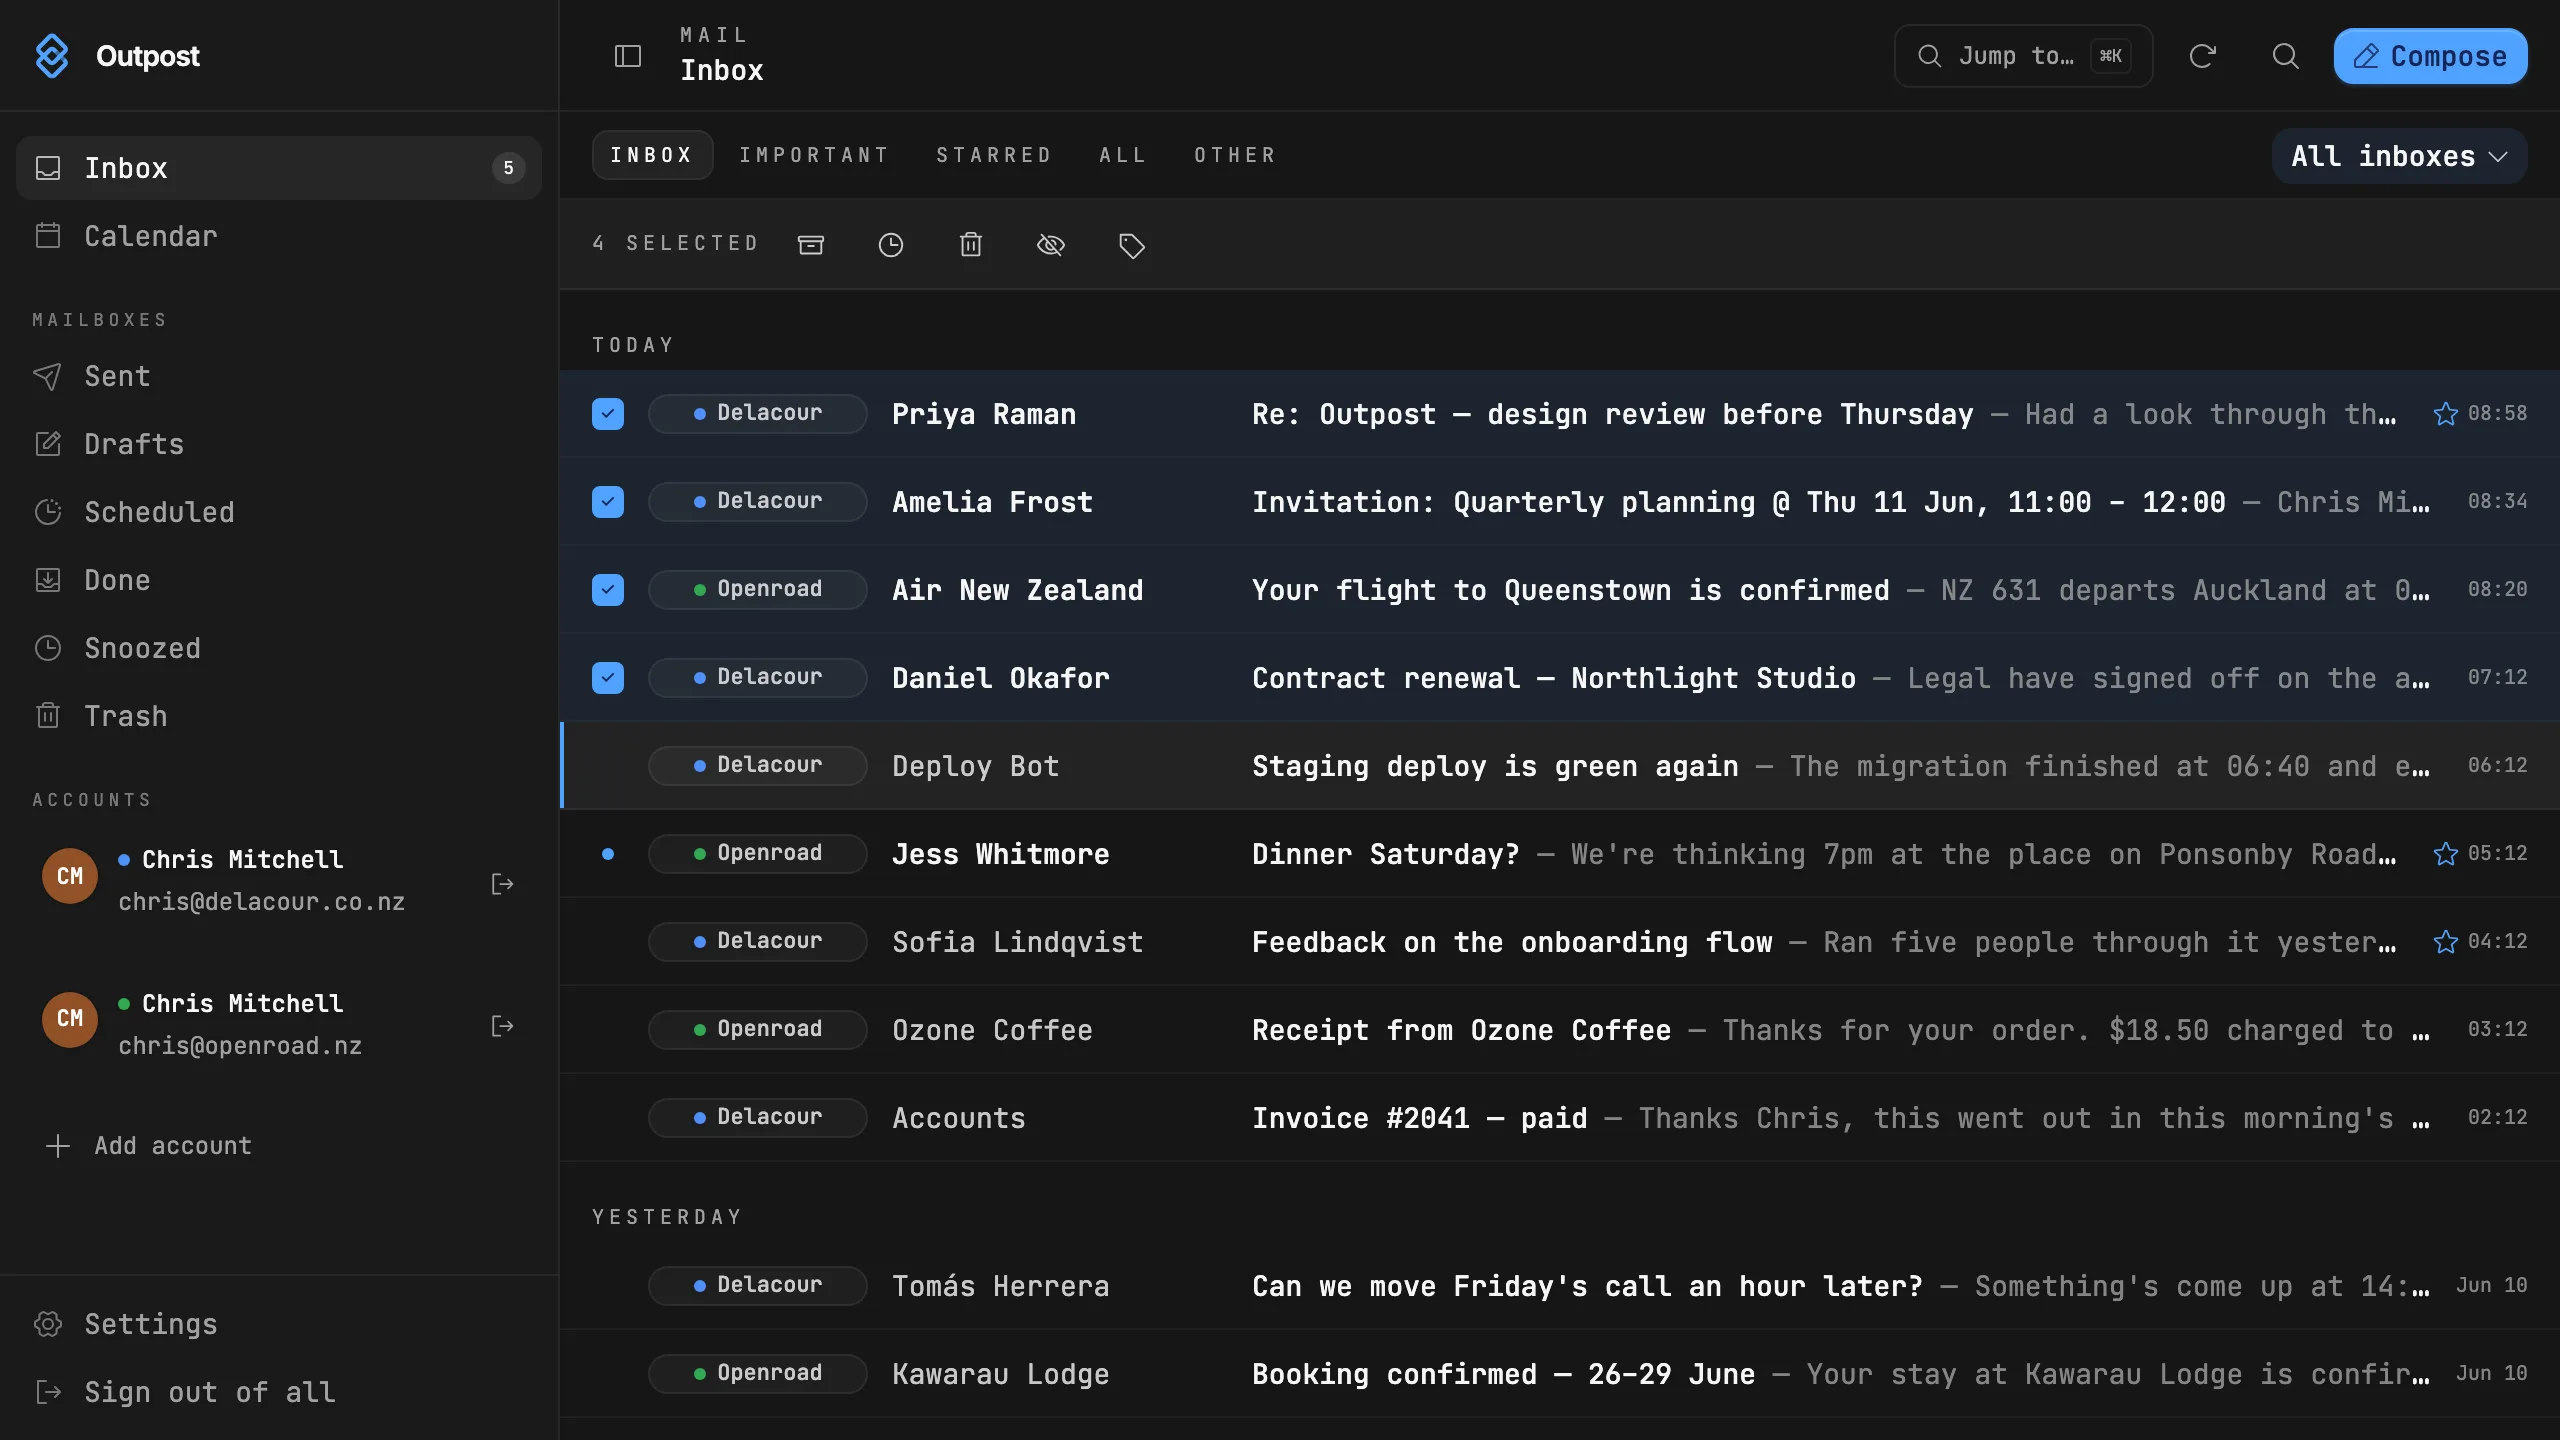
Task: Mark selected as unread eye-off icon
Action: pyautogui.click(x=1051, y=245)
